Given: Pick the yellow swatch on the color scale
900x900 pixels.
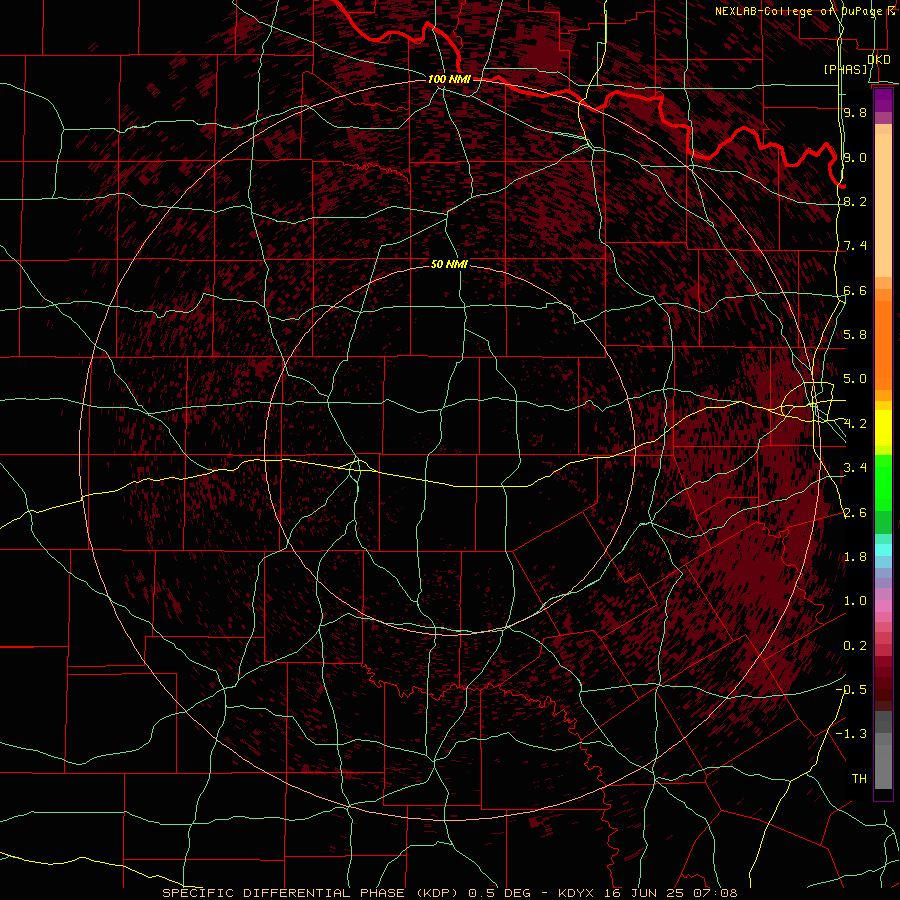Looking at the screenshot, I should [883, 428].
